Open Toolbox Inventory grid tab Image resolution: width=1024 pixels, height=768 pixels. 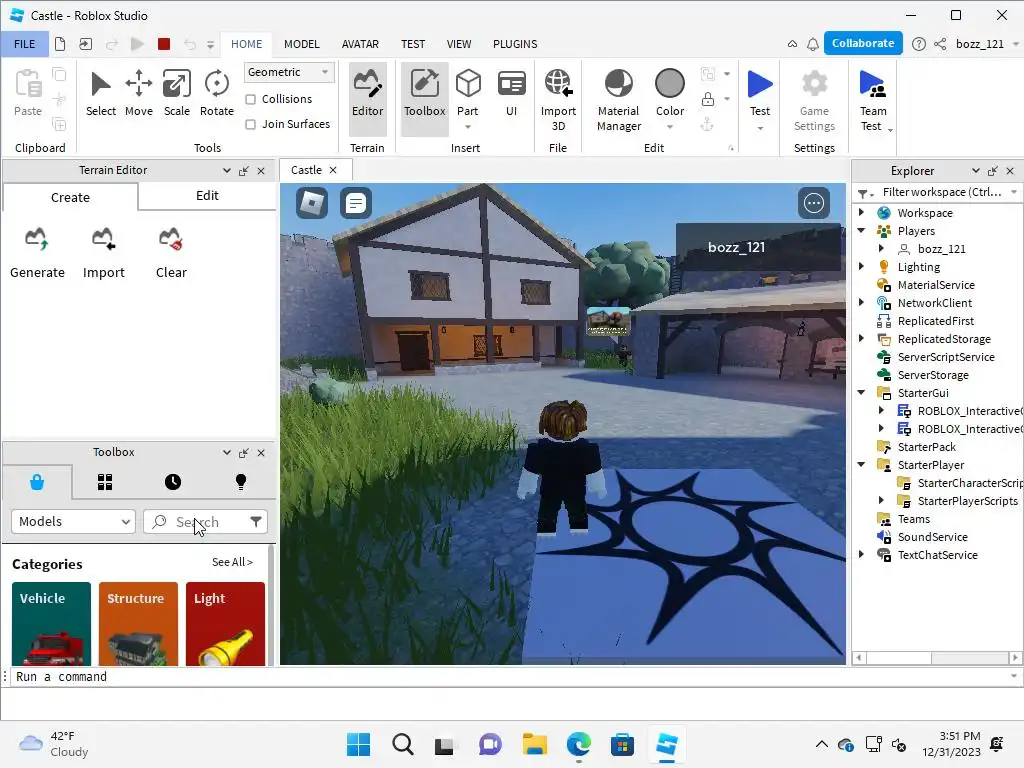coord(105,482)
